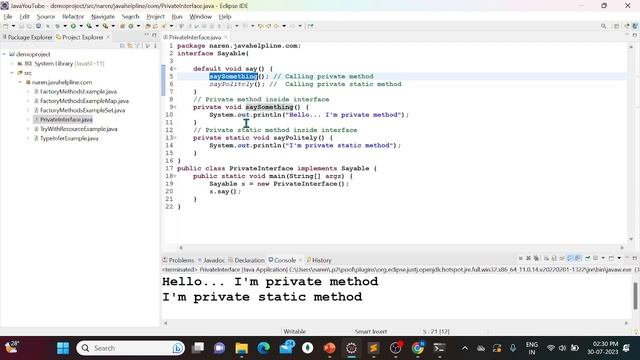This screenshot has height=360, width=640.
Task: Open the Display Selected Console dropdown
Action: 603,258
